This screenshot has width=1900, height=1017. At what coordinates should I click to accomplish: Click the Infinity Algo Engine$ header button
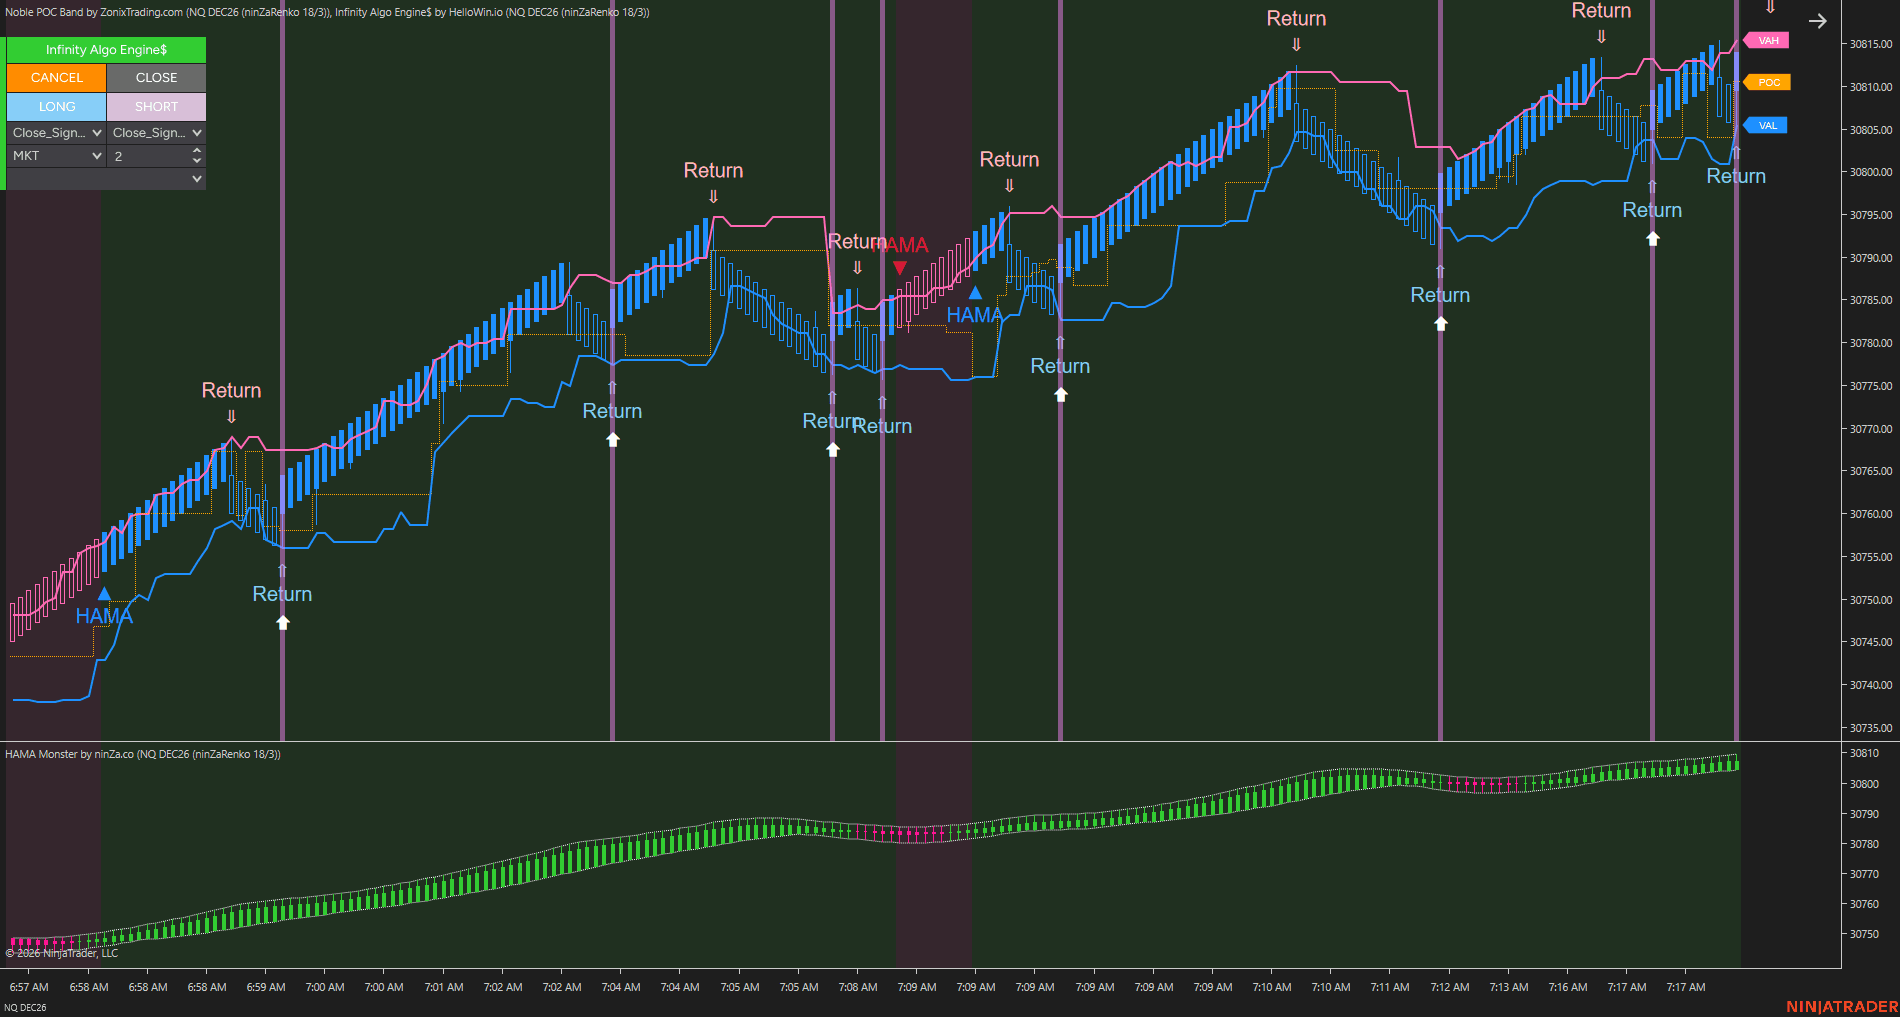(x=106, y=50)
